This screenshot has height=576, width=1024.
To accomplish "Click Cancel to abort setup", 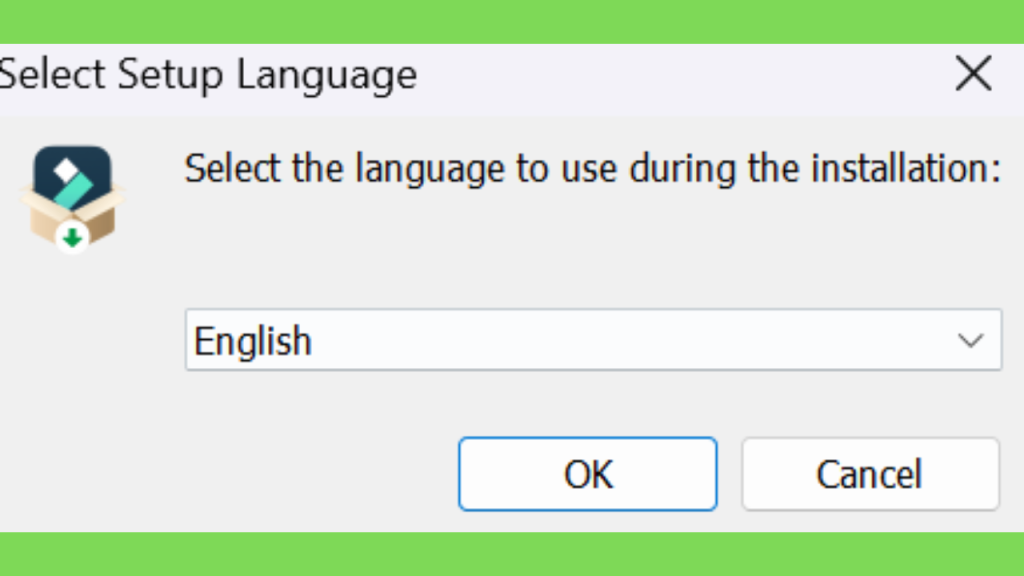I will (x=871, y=474).
